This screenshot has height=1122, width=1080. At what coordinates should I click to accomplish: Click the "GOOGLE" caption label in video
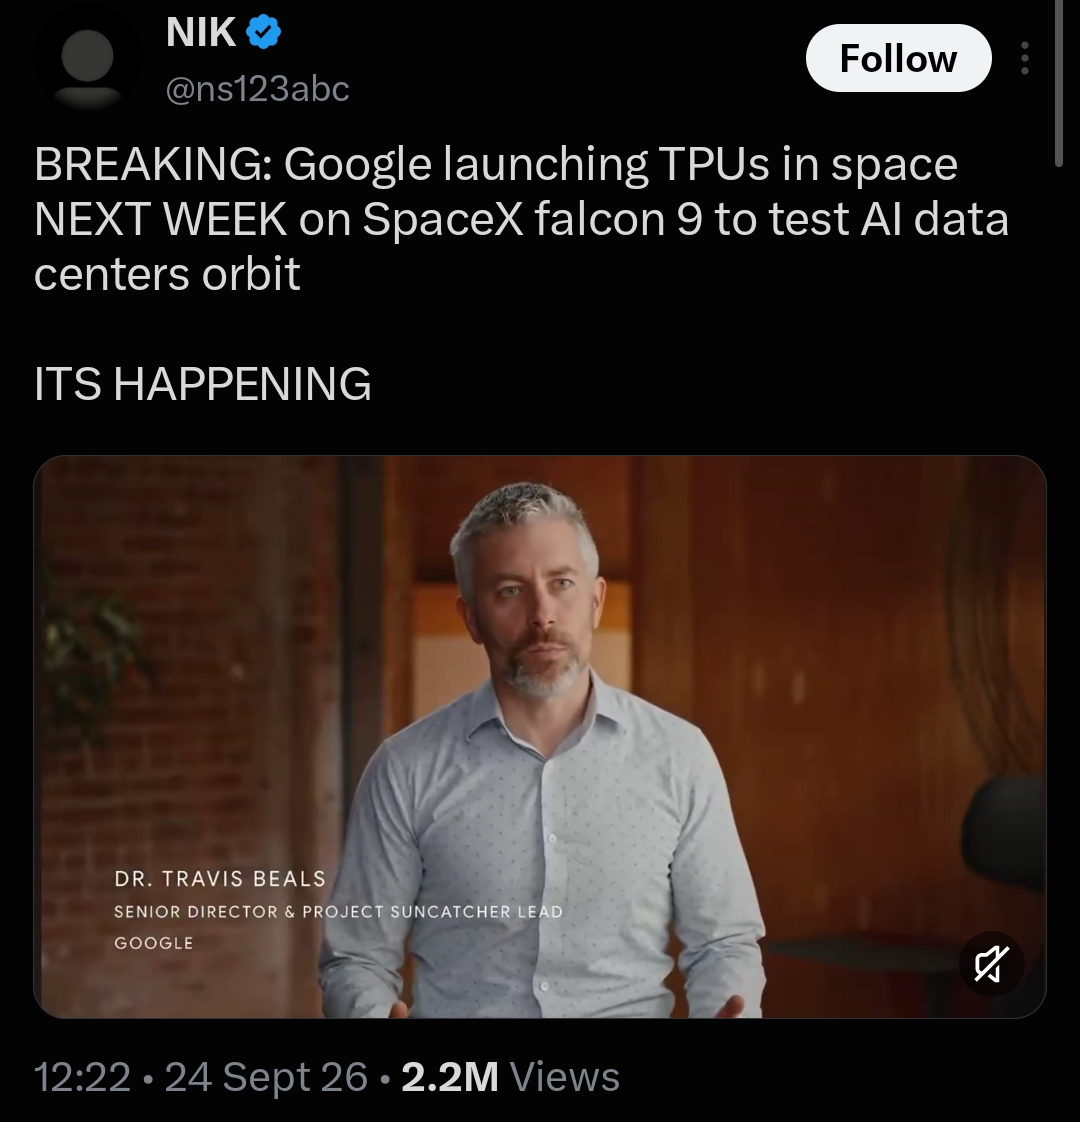click(154, 943)
